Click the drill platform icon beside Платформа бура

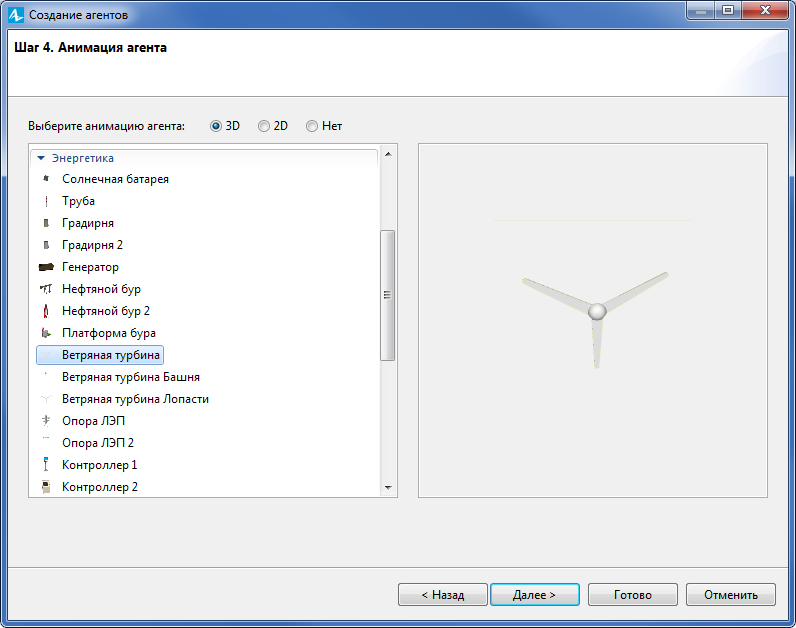46,333
